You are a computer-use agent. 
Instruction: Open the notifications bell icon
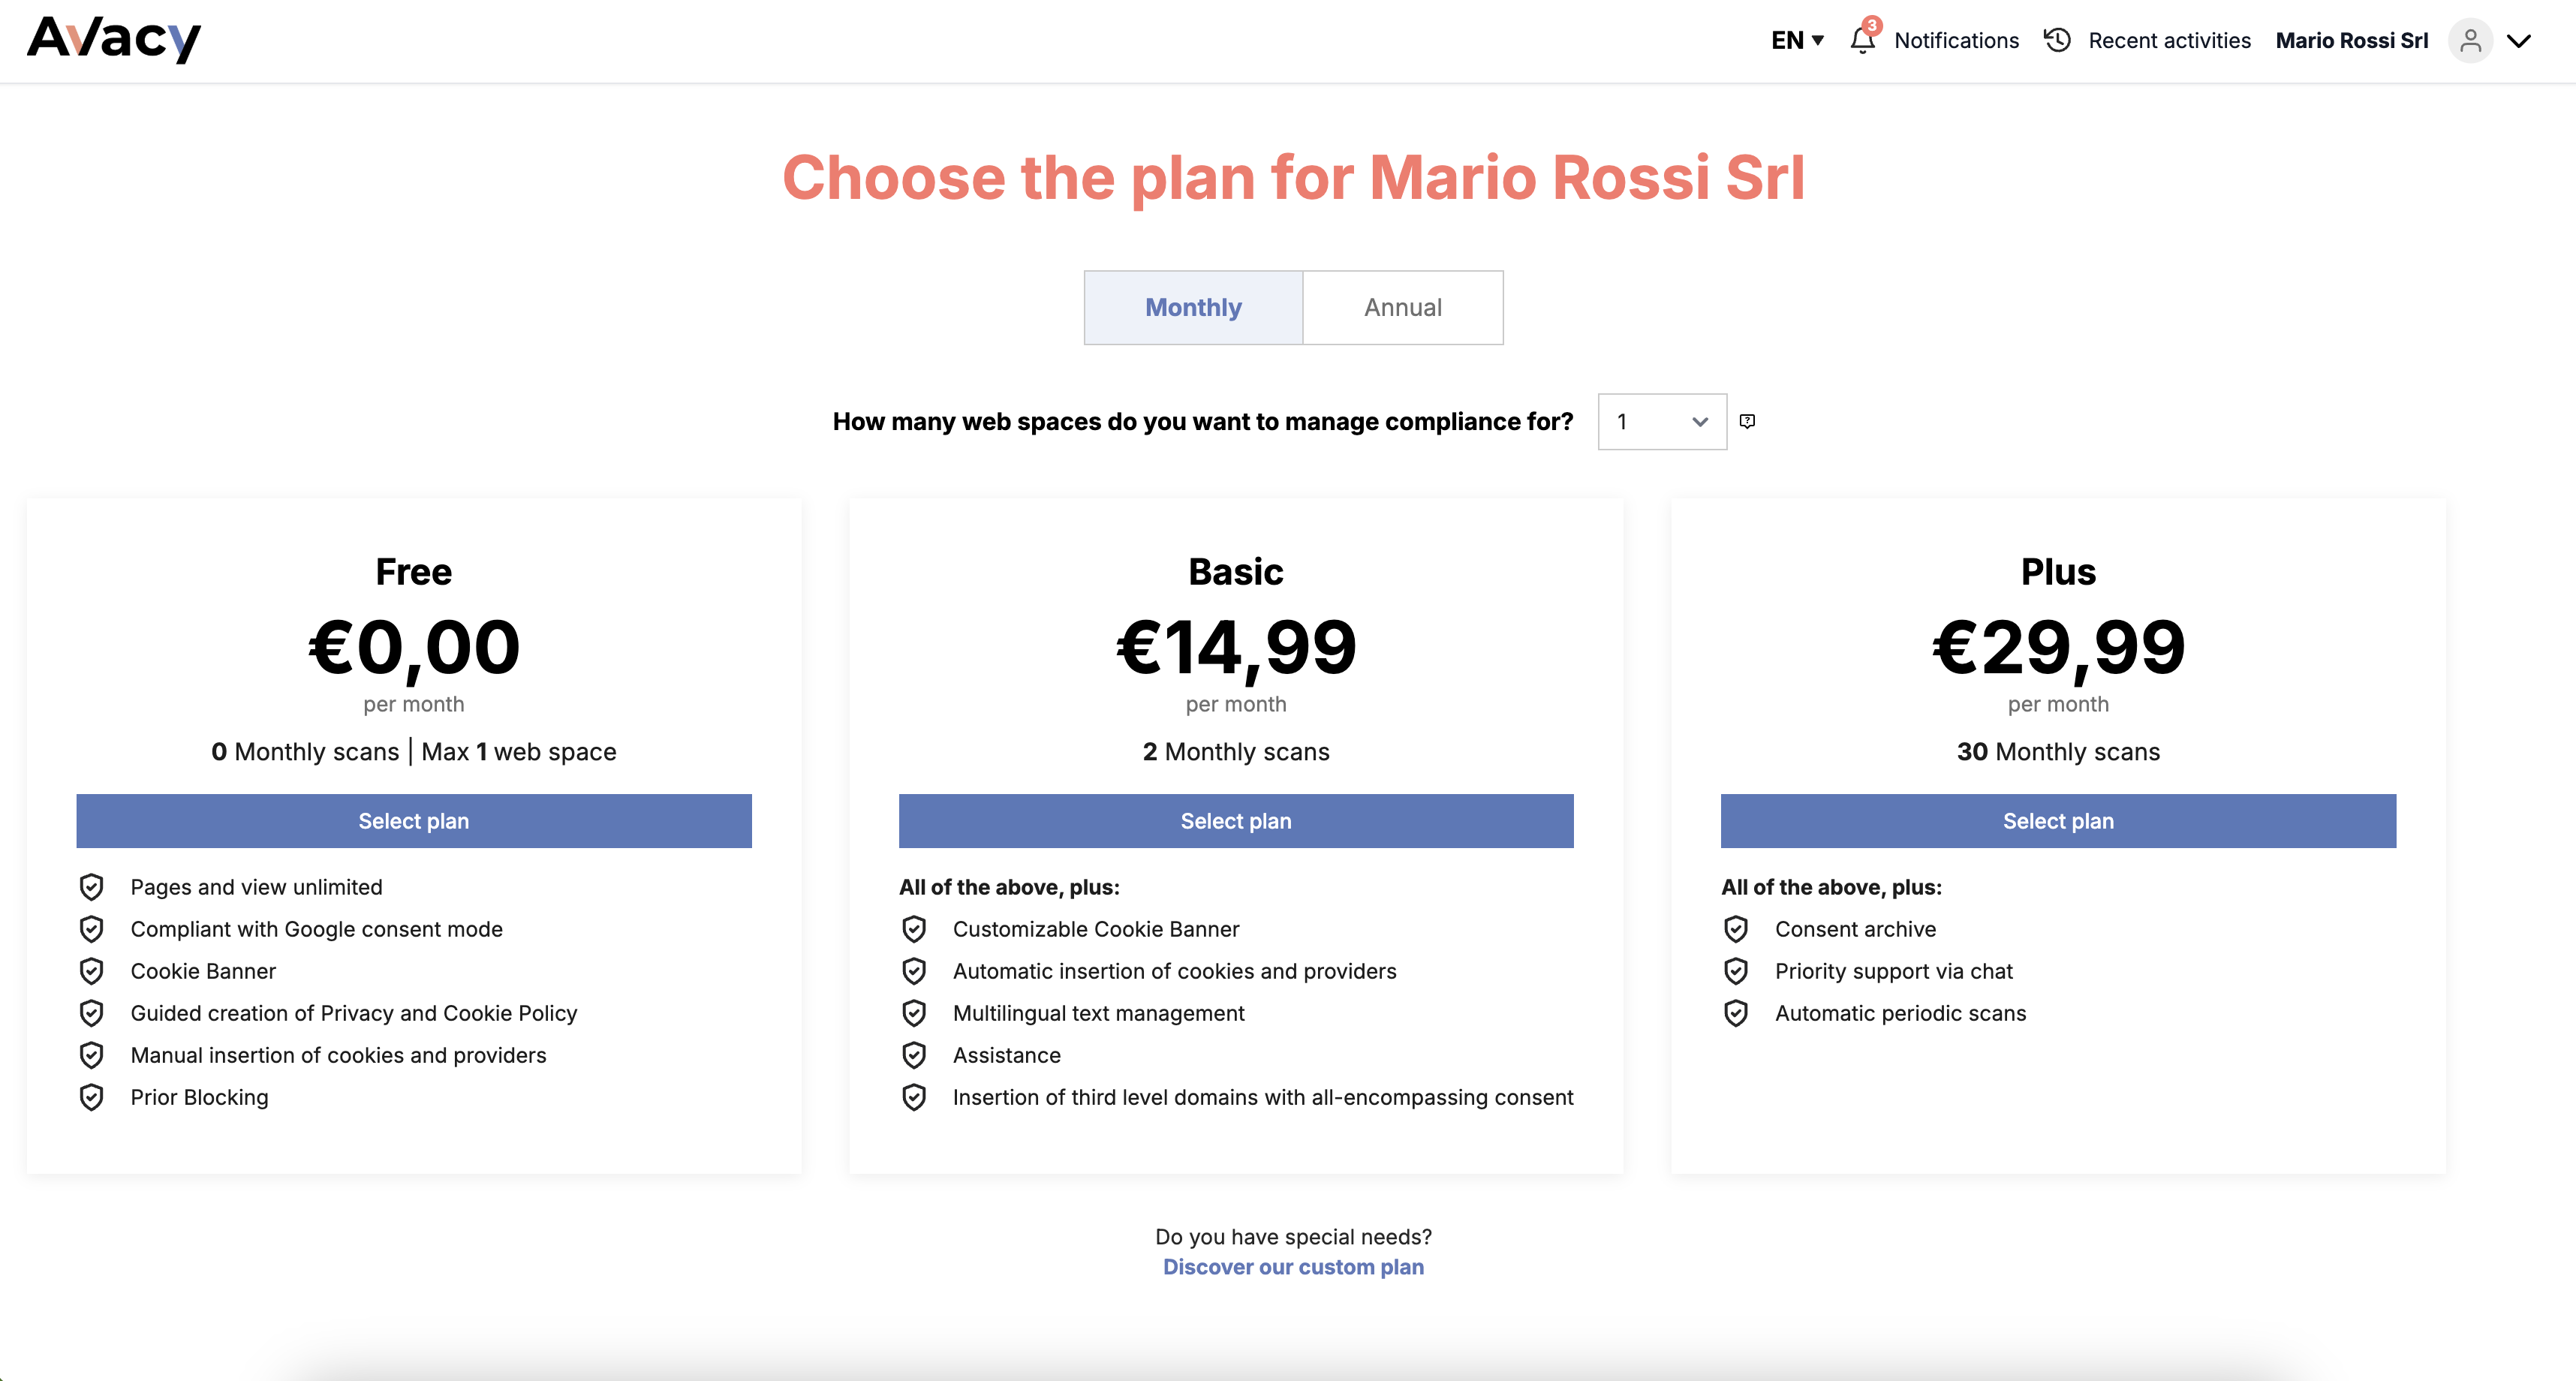1862,40
